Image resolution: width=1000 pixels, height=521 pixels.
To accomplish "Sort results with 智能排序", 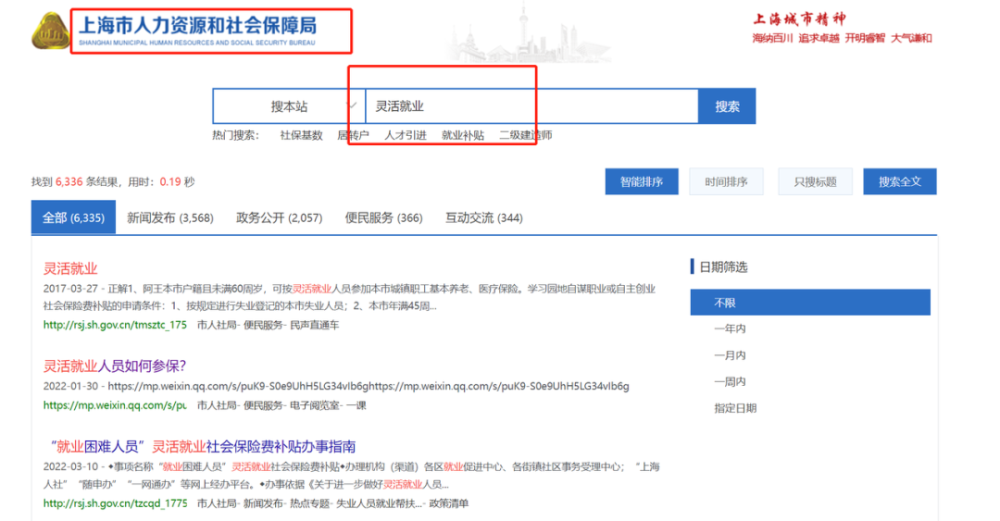I will 642,182.
